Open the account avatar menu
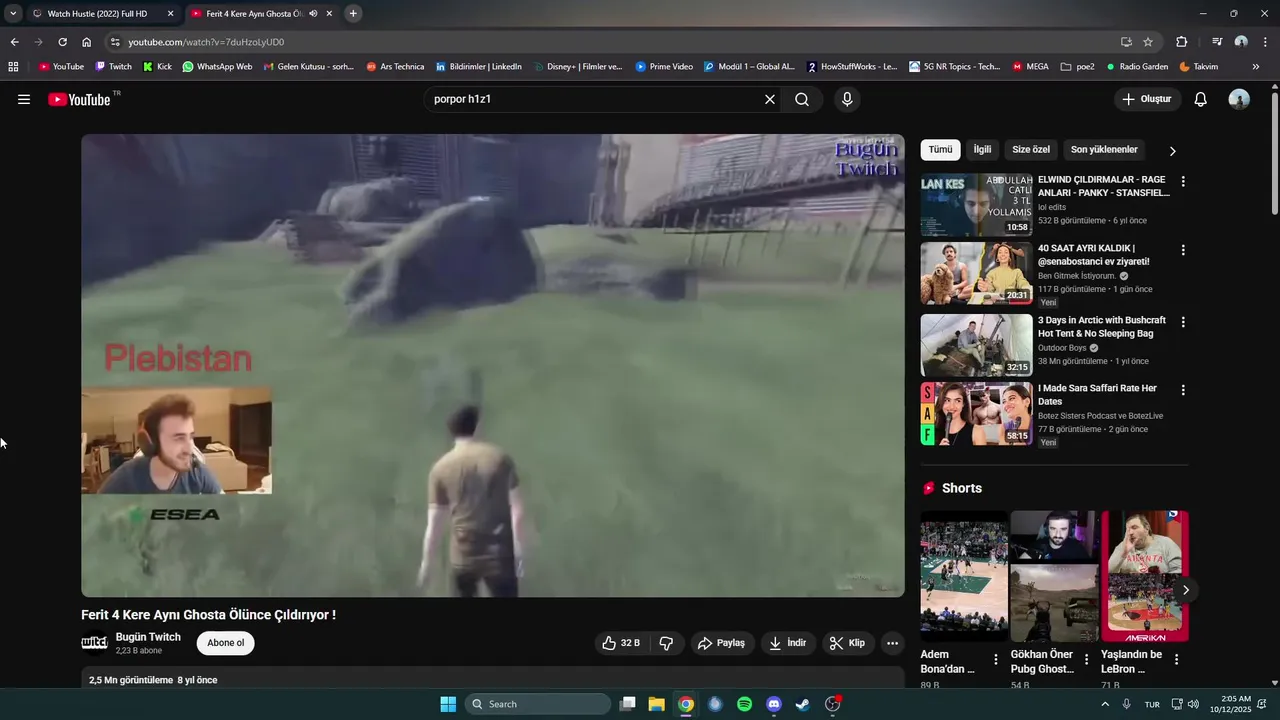The width and height of the screenshot is (1280, 720). (x=1239, y=99)
